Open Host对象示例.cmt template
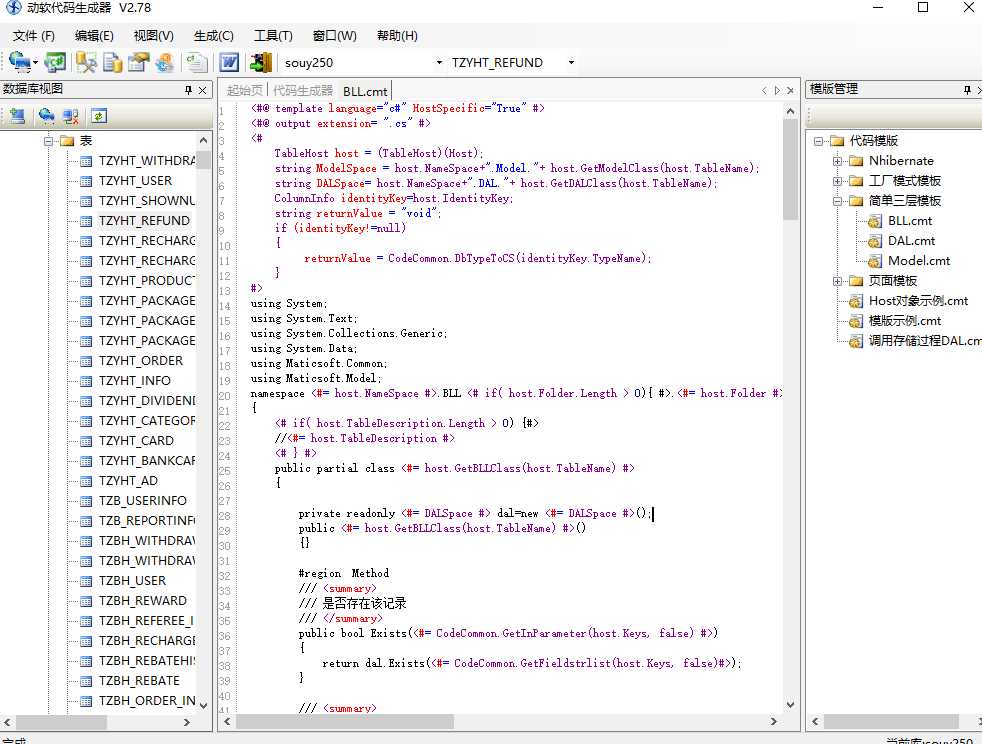982x744 pixels. [x=918, y=301]
